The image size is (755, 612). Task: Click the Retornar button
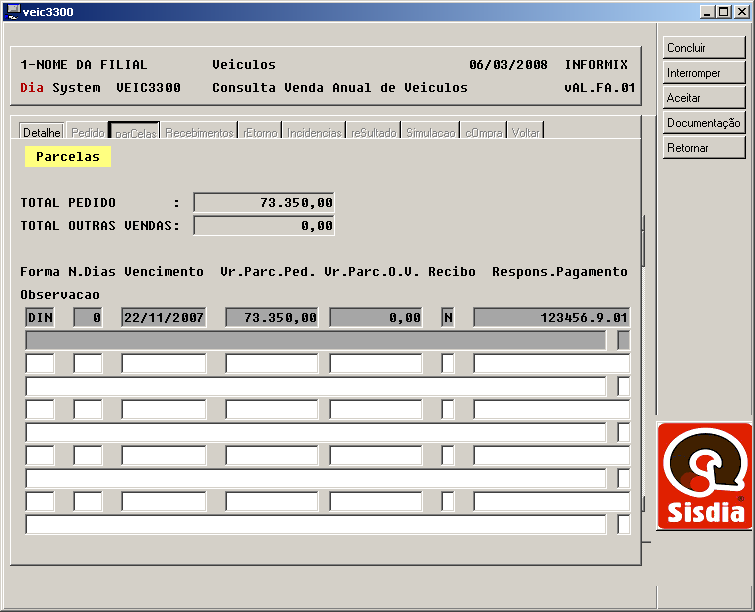pyautogui.click(x=704, y=148)
